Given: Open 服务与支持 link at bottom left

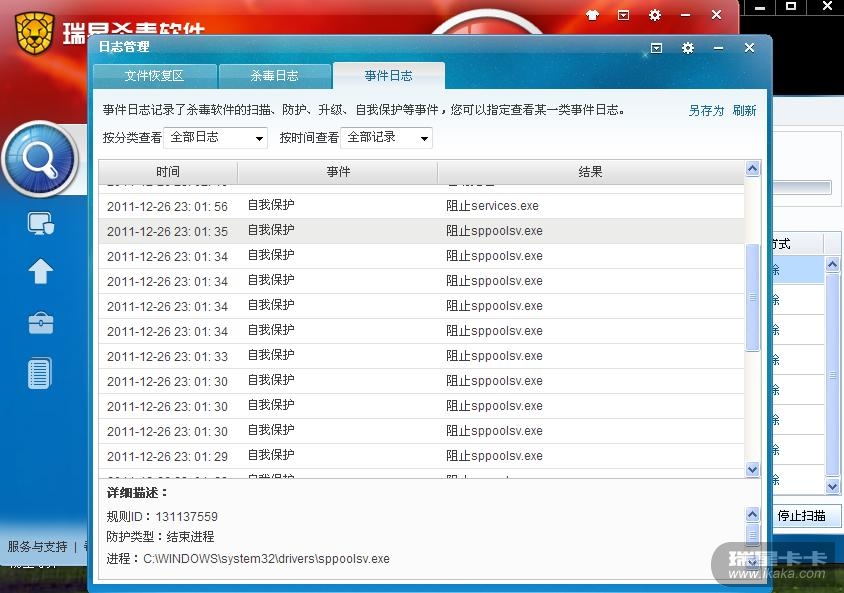Looking at the screenshot, I should 38,547.
